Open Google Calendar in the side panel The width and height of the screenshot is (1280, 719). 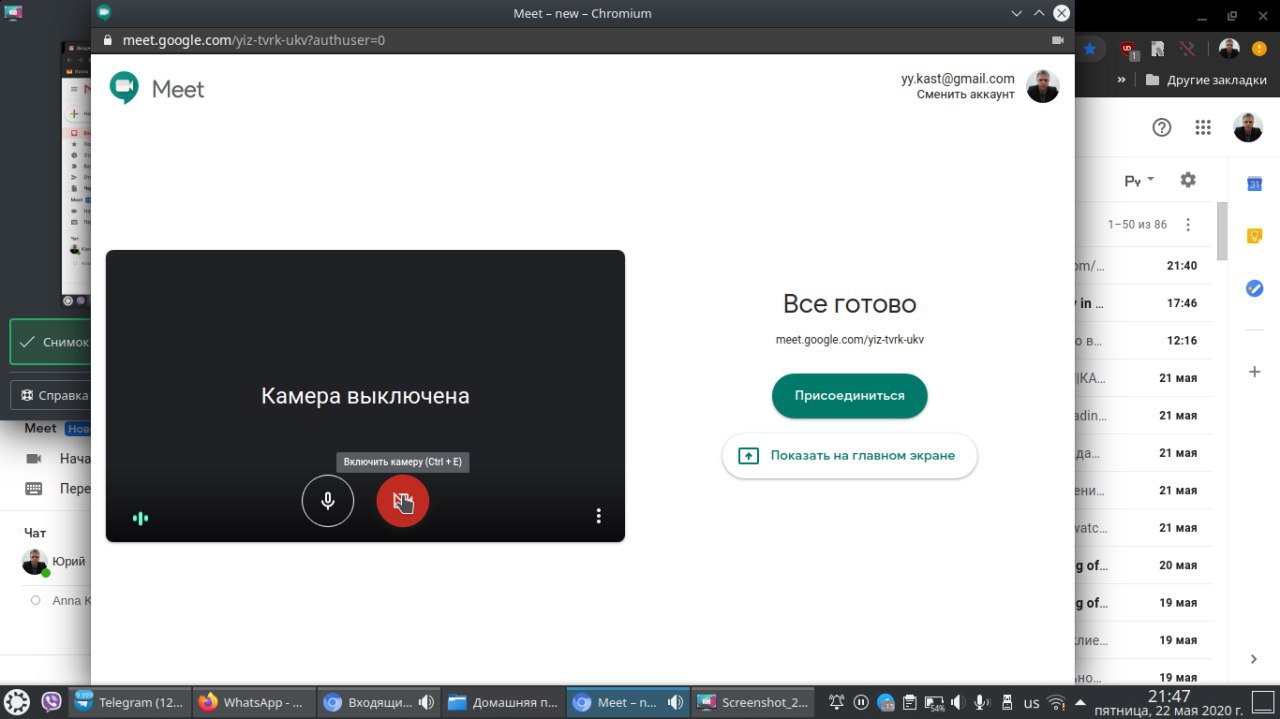1254,183
